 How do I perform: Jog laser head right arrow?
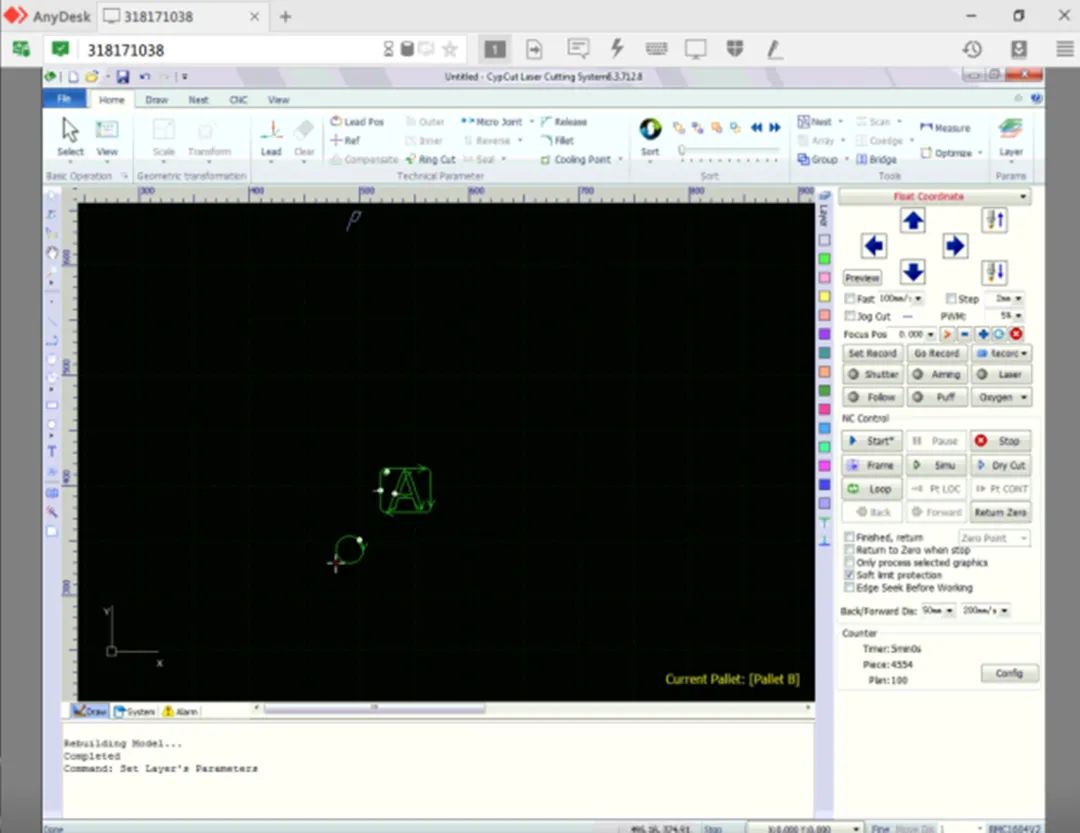click(x=955, y=246)
